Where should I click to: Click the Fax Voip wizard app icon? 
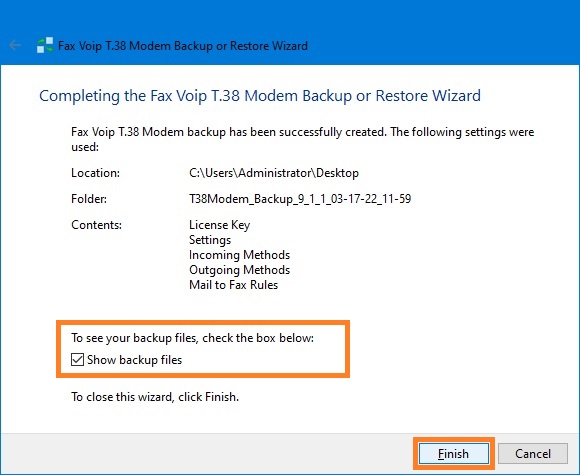(45, 46)
